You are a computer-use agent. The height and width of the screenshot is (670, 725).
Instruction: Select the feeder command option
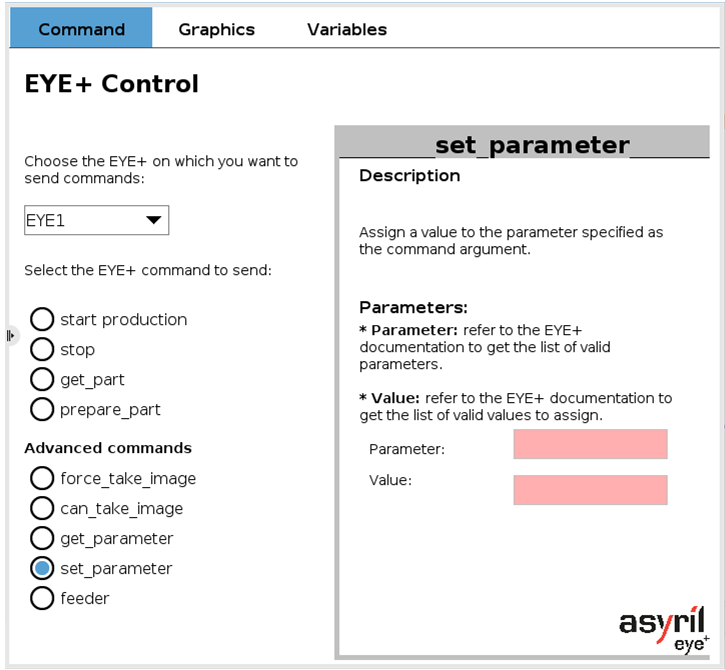pos(42,599)
